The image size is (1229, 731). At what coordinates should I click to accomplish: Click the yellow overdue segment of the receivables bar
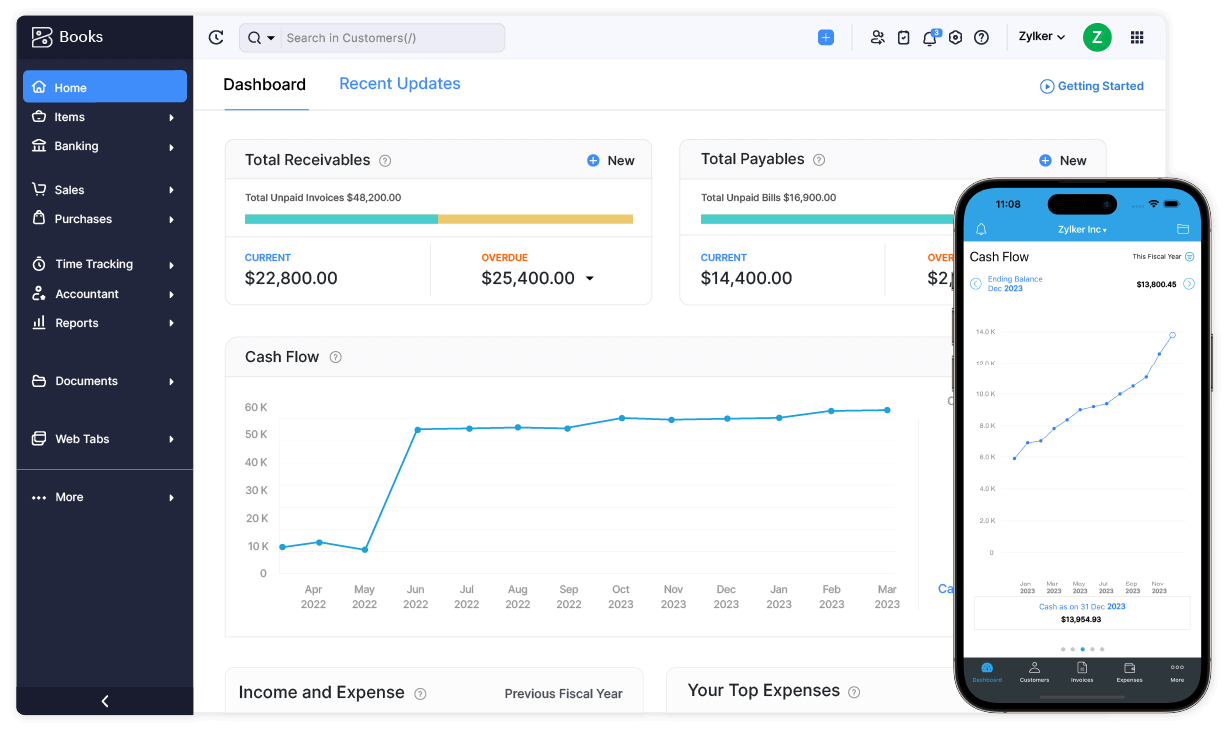pos(535,218)
